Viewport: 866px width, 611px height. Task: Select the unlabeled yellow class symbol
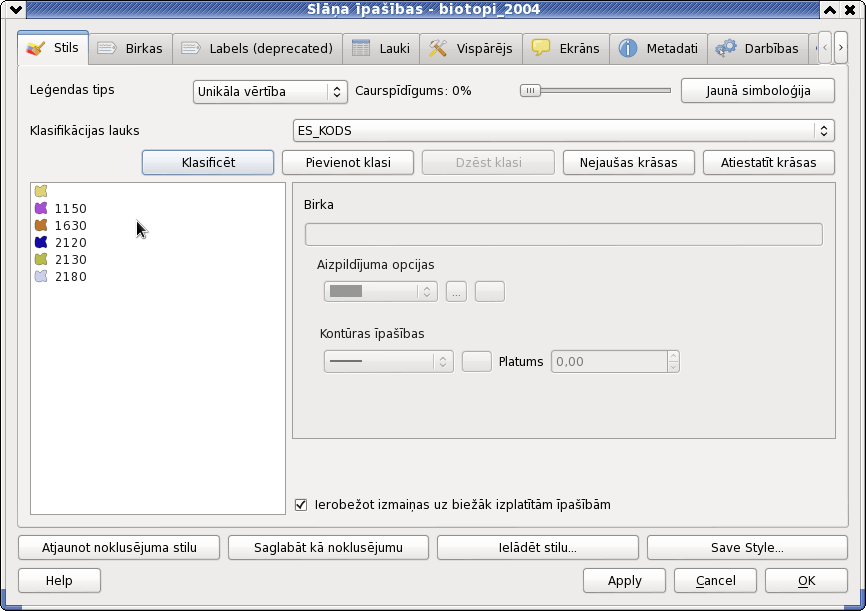[x=41, y=191]
